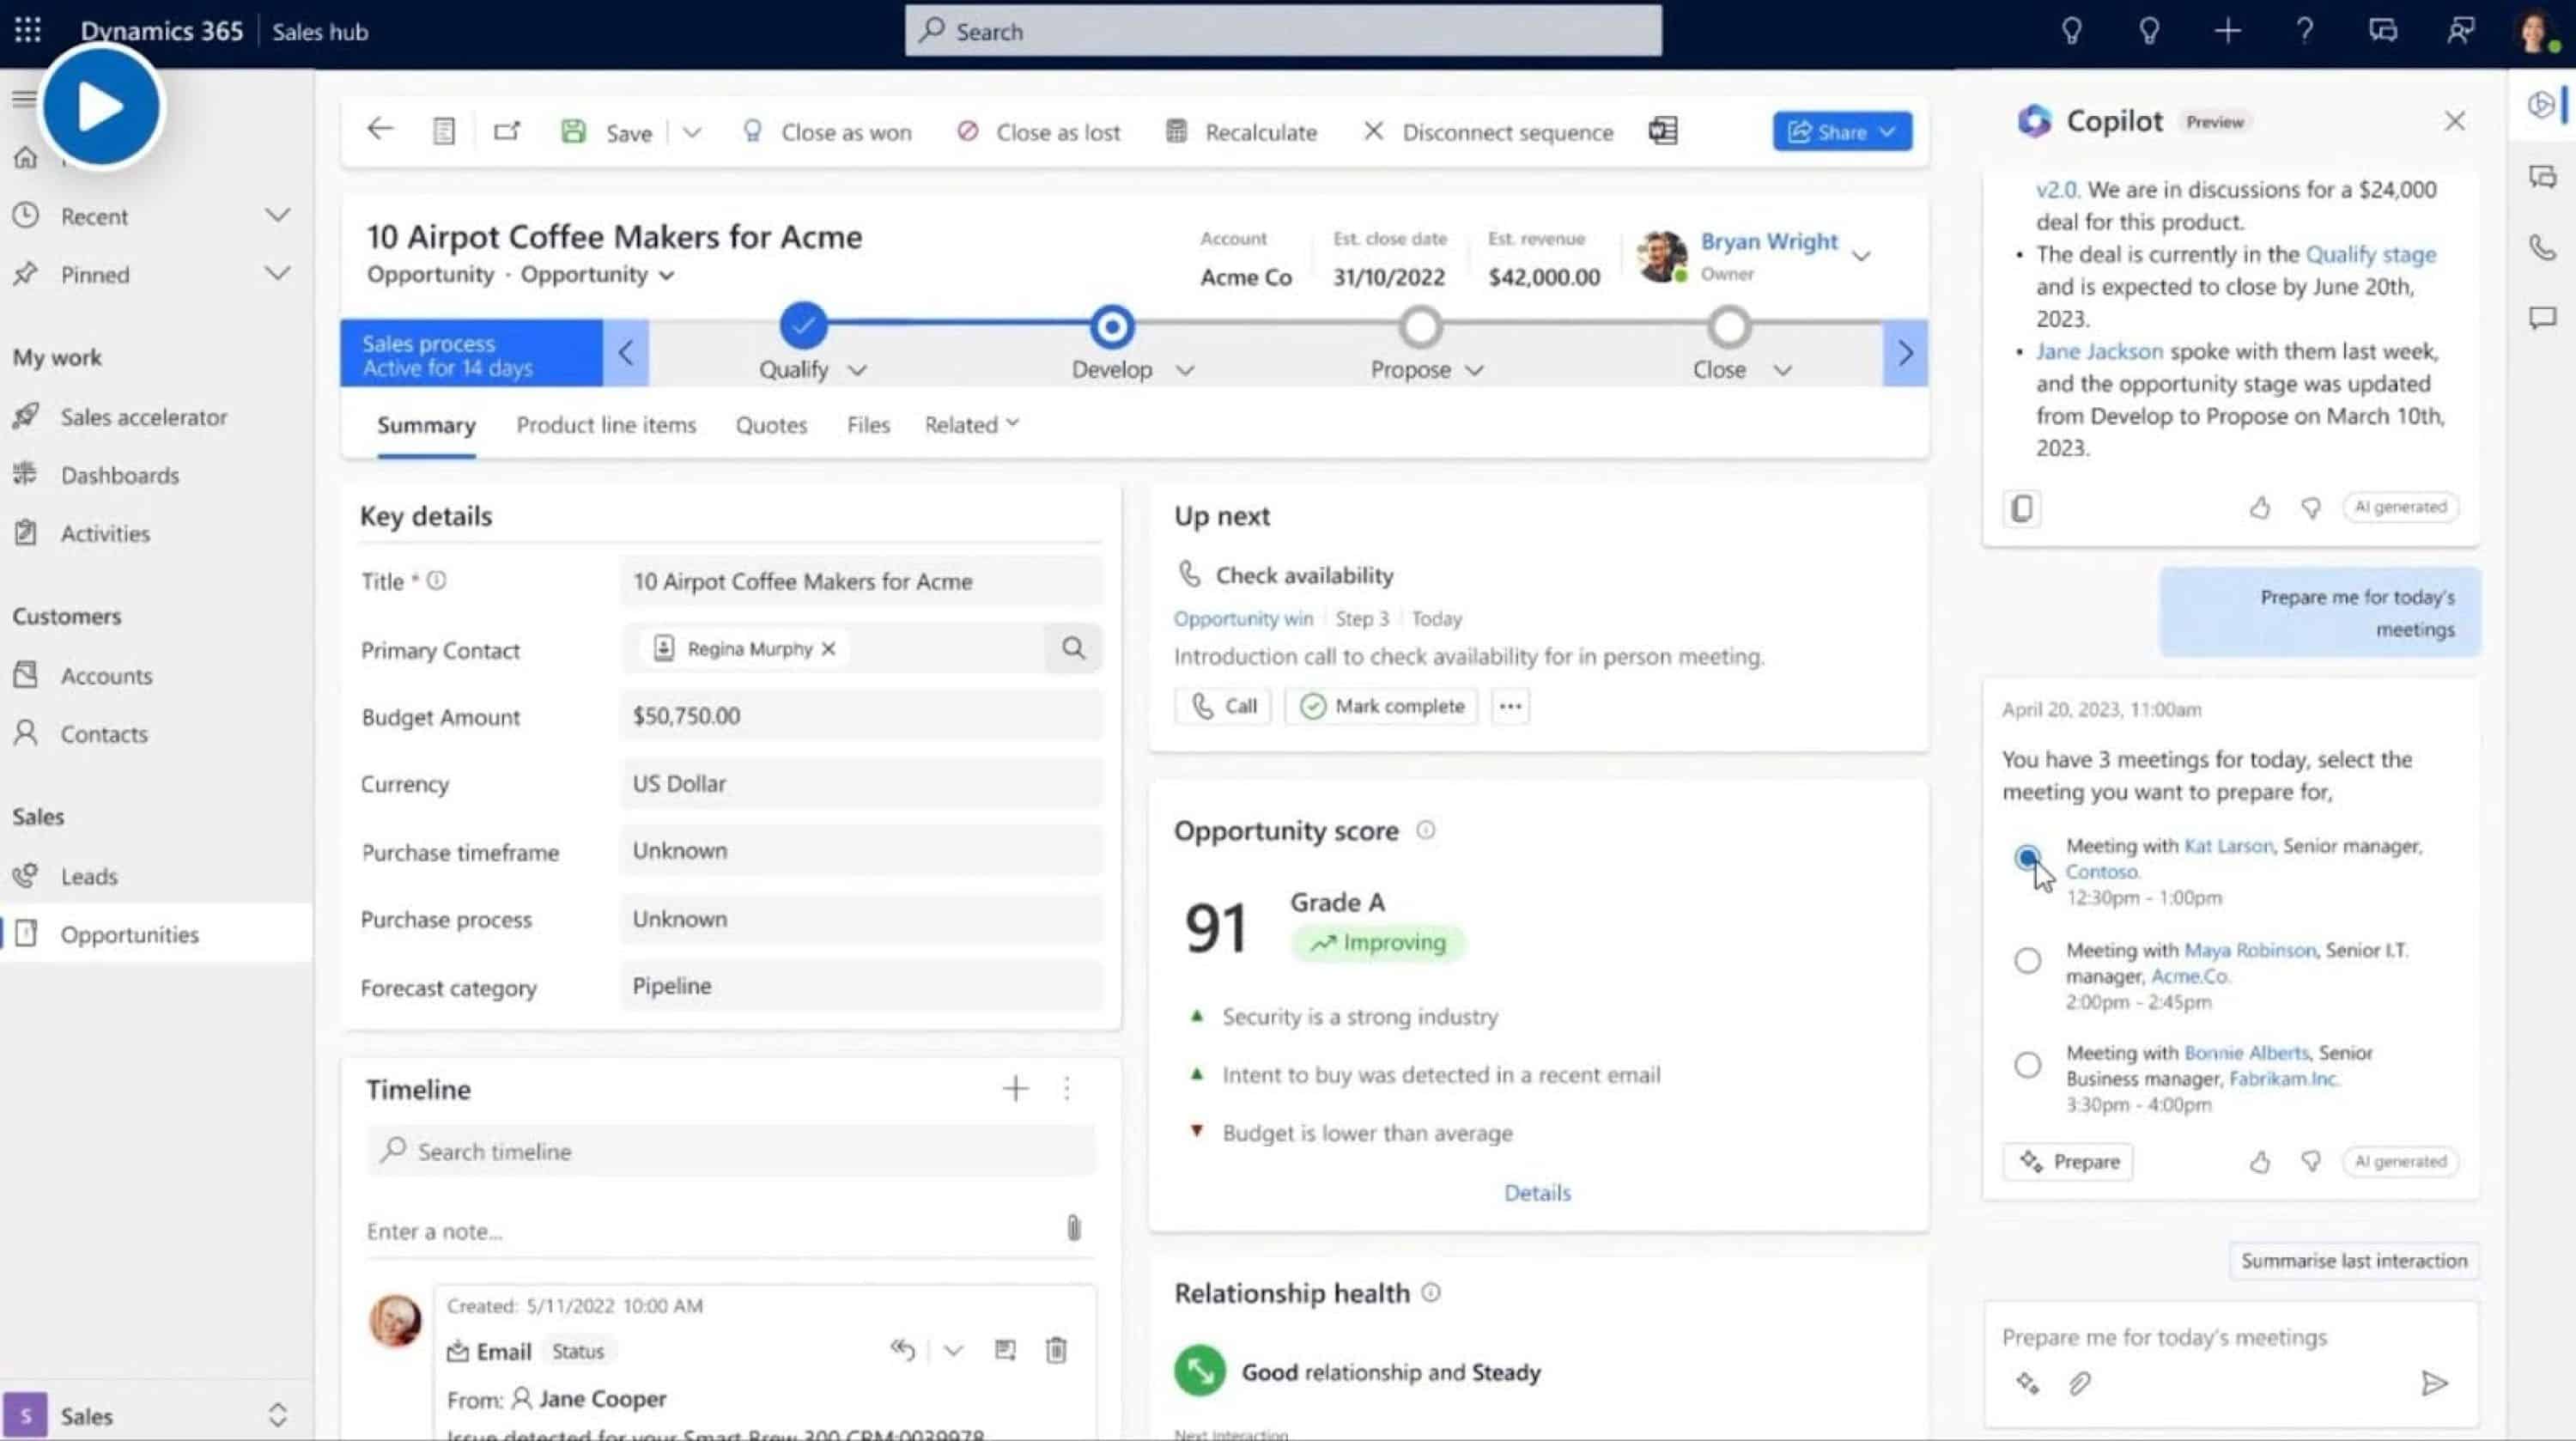Switch to Product line items tab

pyautogui.click(x=606, y=425)
